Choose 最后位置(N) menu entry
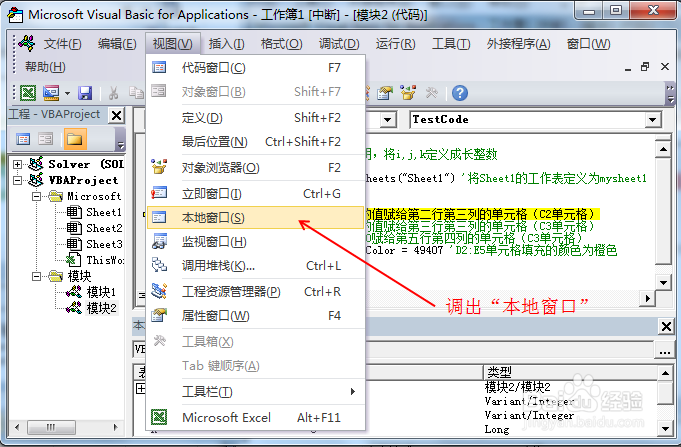Screen dimensions: 681x447 (x=255, y=142)
